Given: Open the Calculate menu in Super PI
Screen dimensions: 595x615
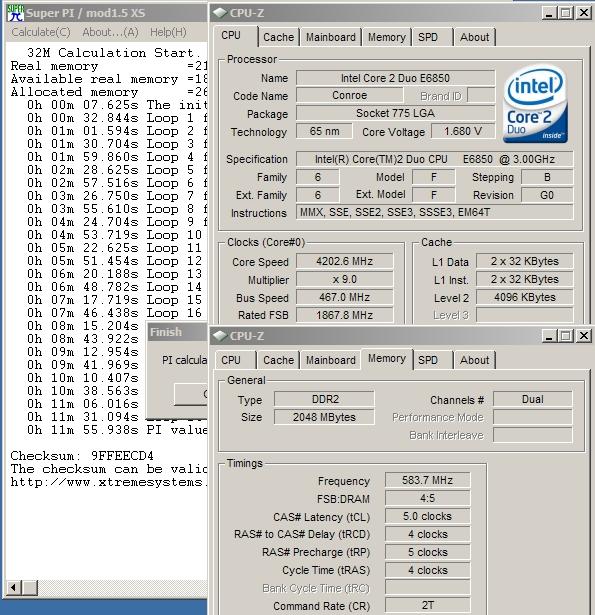Looking at the screenshot, I should coord(41,32).
